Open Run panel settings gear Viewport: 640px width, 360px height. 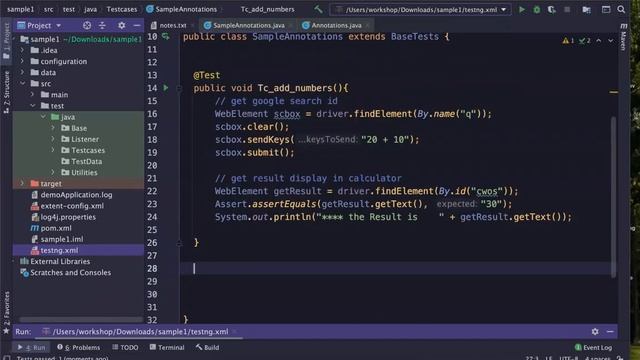click(595, 331)
